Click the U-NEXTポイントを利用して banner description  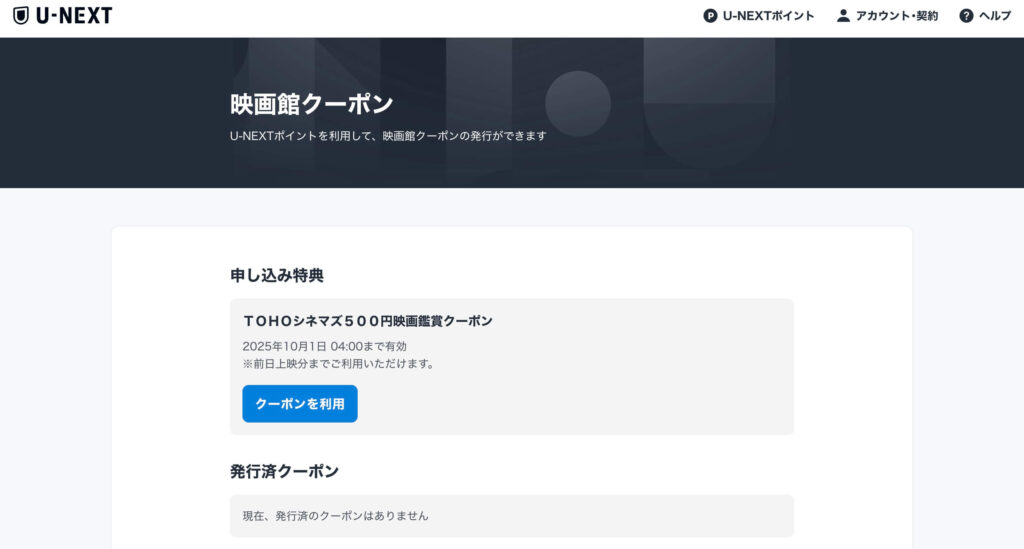[388, 136]
